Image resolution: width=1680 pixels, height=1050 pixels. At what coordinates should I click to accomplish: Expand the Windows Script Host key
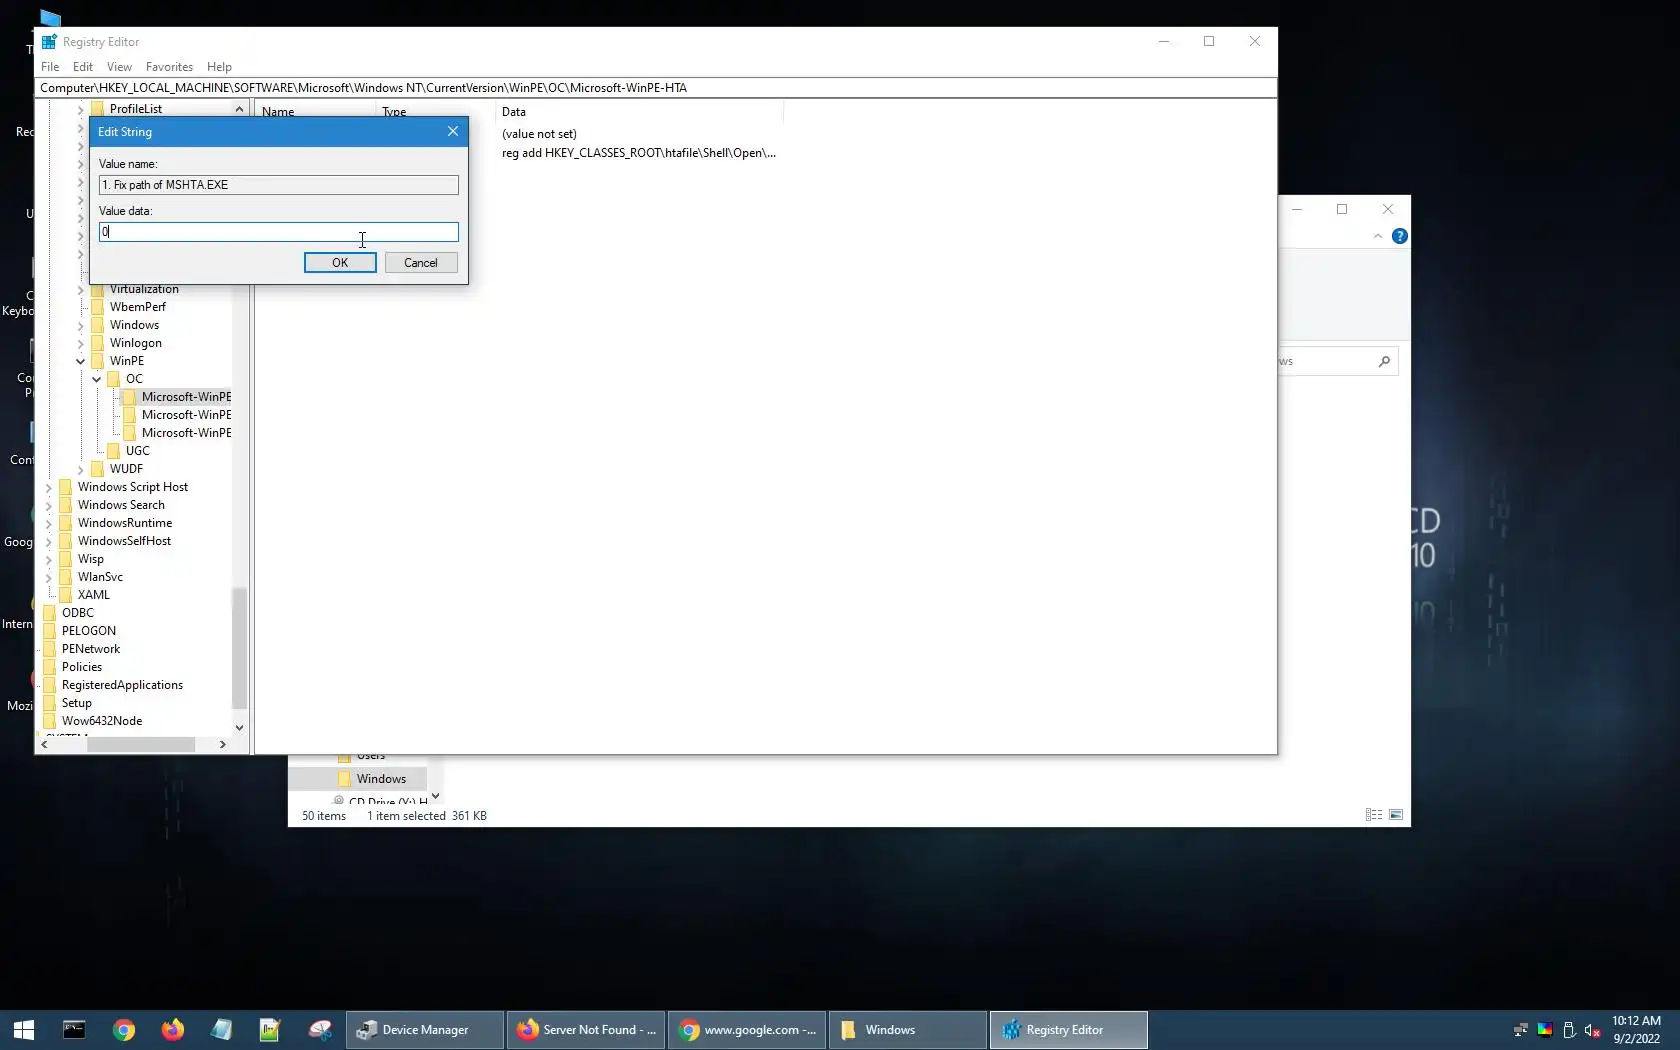pyautogui.click(x=49, y=487)
